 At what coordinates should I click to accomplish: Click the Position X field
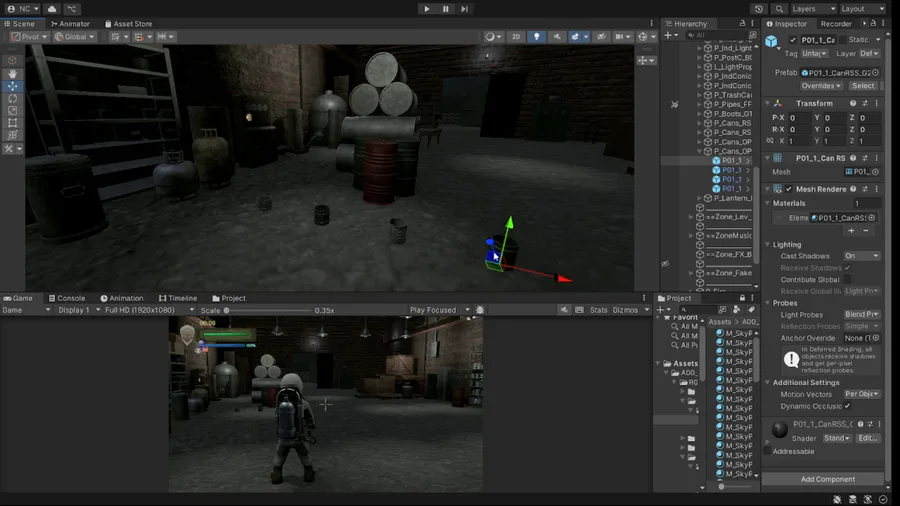798,118
